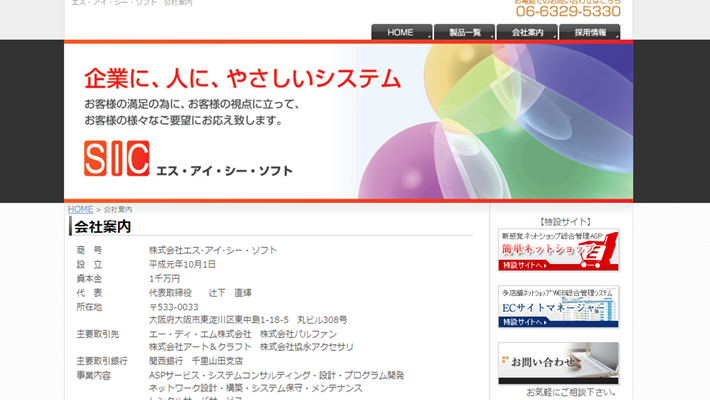The width and height of the screenshot is (710, 400).
Task: Select bank text 関西銀行 千里山田支店
Action: coord(196,361)
